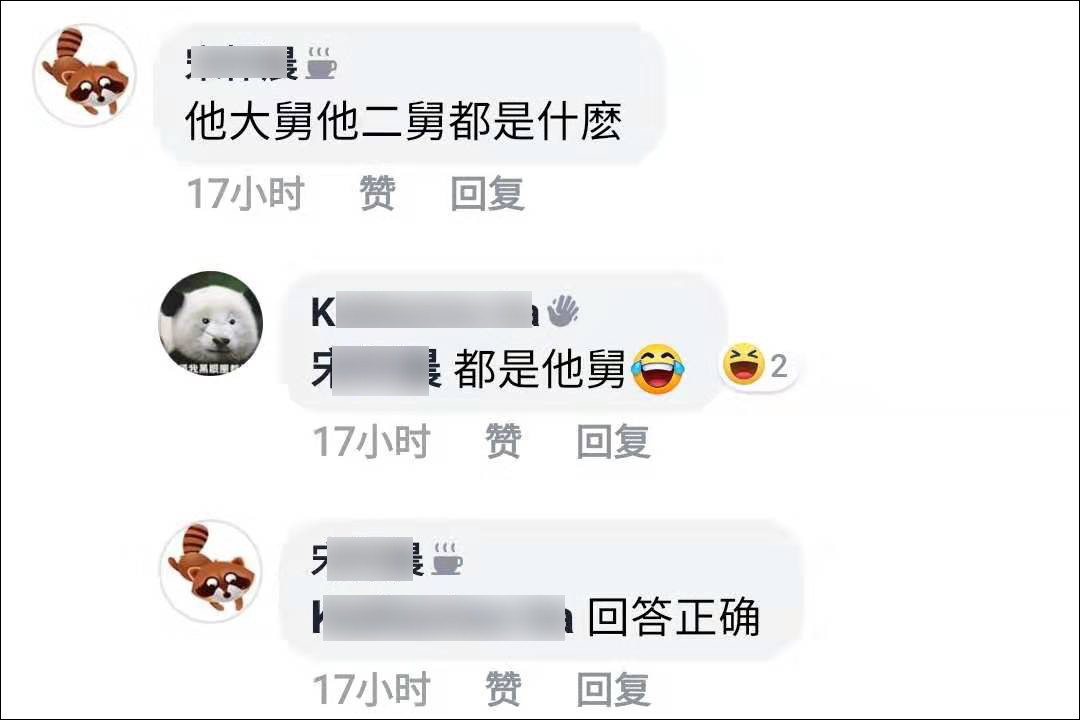Click the waving hand badge next to K's name
This screenshot has height=720, width=1080.
click(x=563, y=311)
